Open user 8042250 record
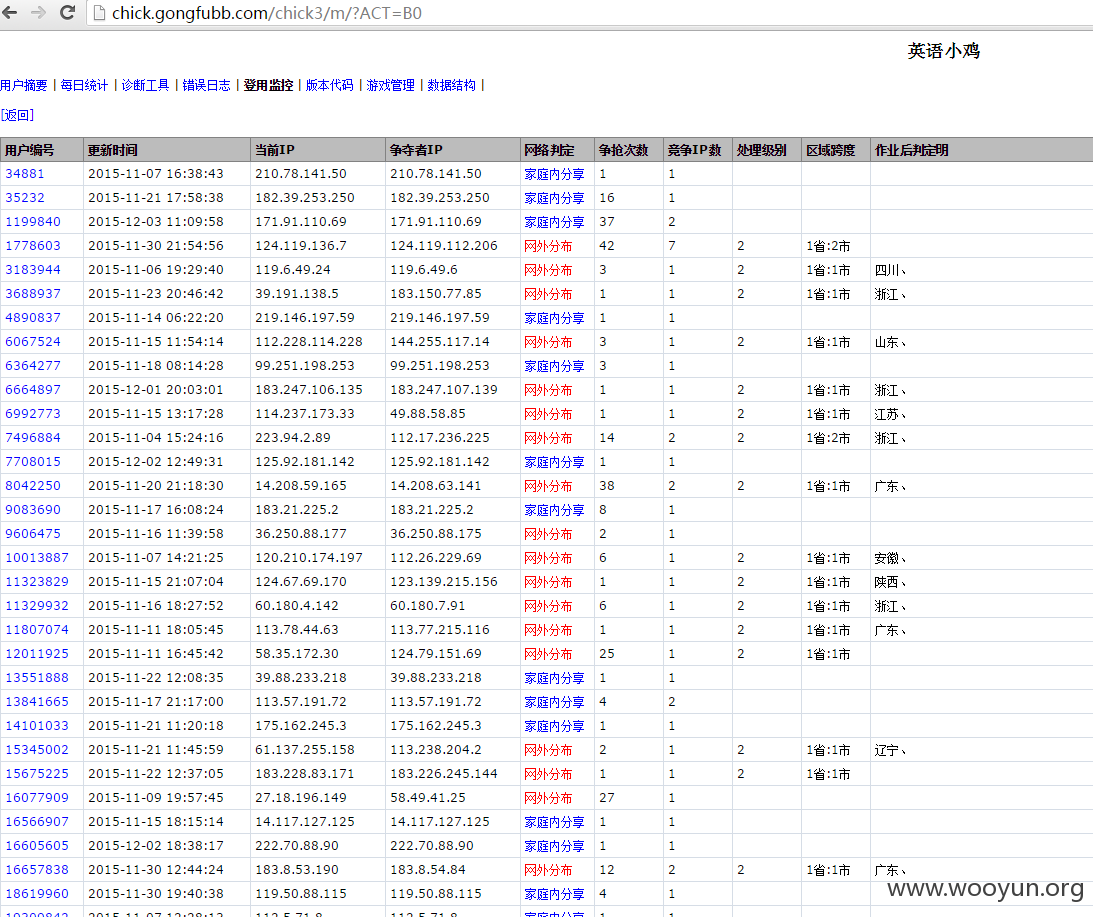The height and width of the screenshot is (917, 1093). (33, 486)
